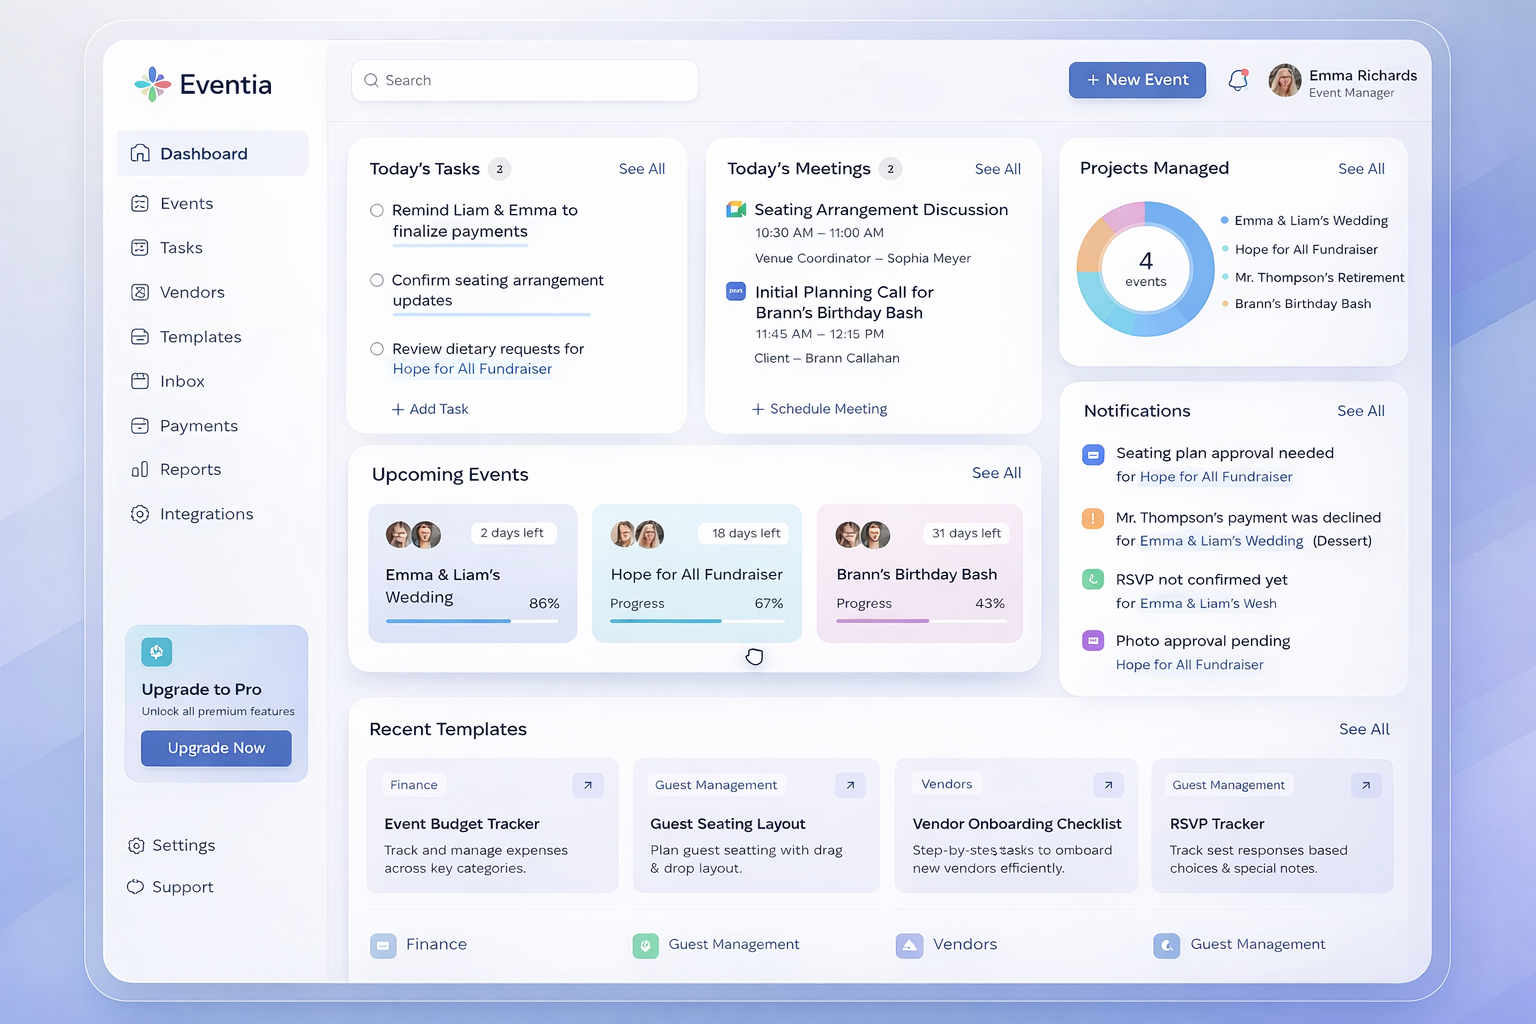Open Guest Seating Layout arrow icon
The width and height of the screenshot is (1536, 1024).
pos(850,785)
